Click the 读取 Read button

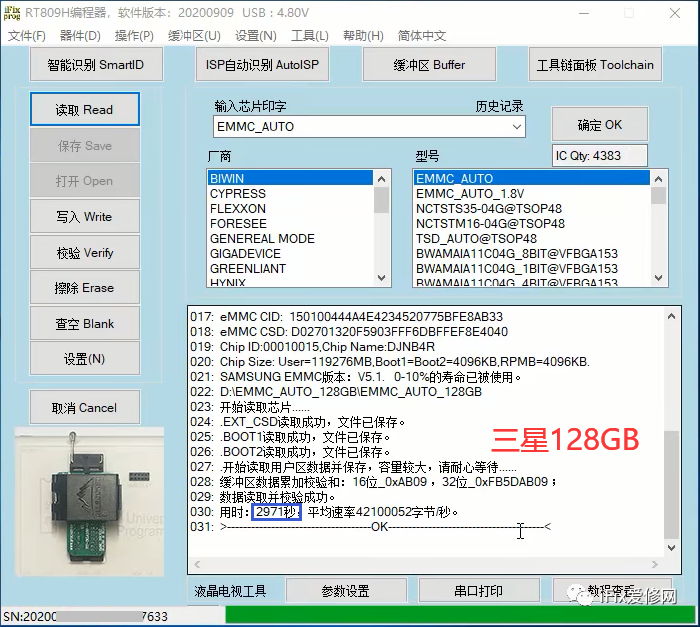[x=85, y=109]
